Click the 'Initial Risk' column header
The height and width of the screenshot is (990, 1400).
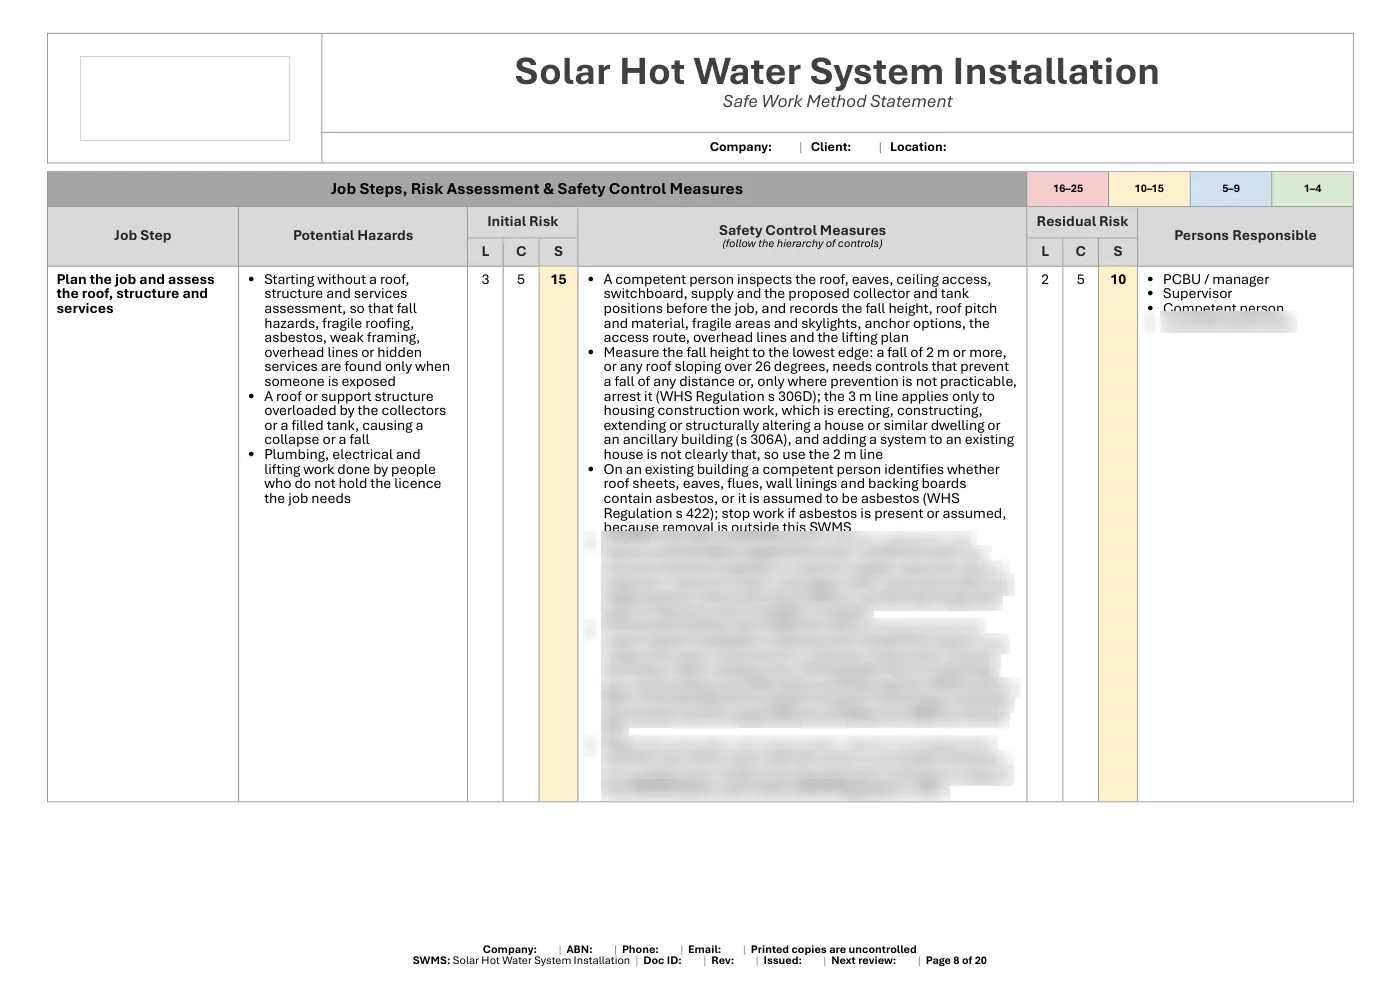[x=522, y=222]
